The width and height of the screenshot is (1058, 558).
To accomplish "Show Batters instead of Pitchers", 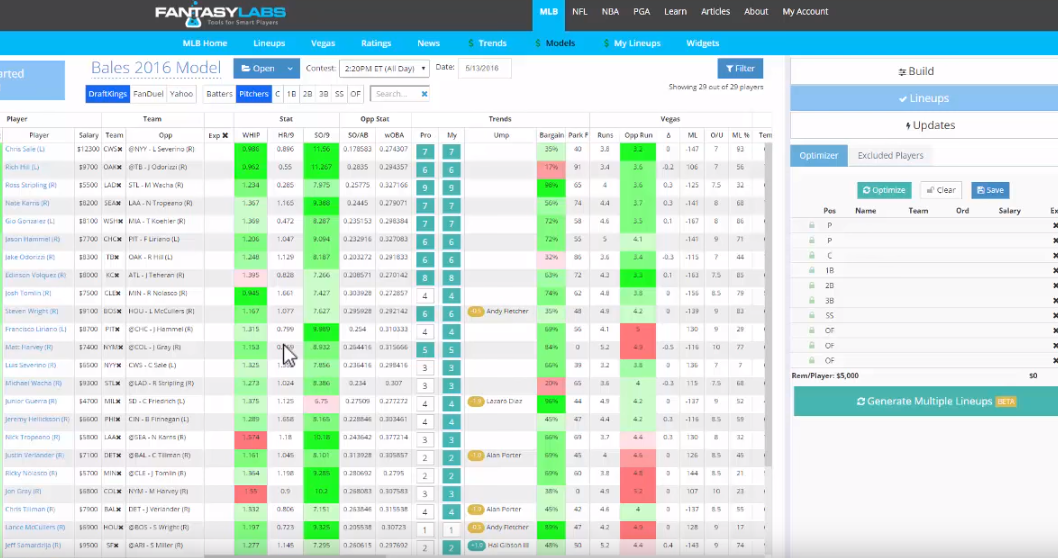I will (x=219, y=94).
